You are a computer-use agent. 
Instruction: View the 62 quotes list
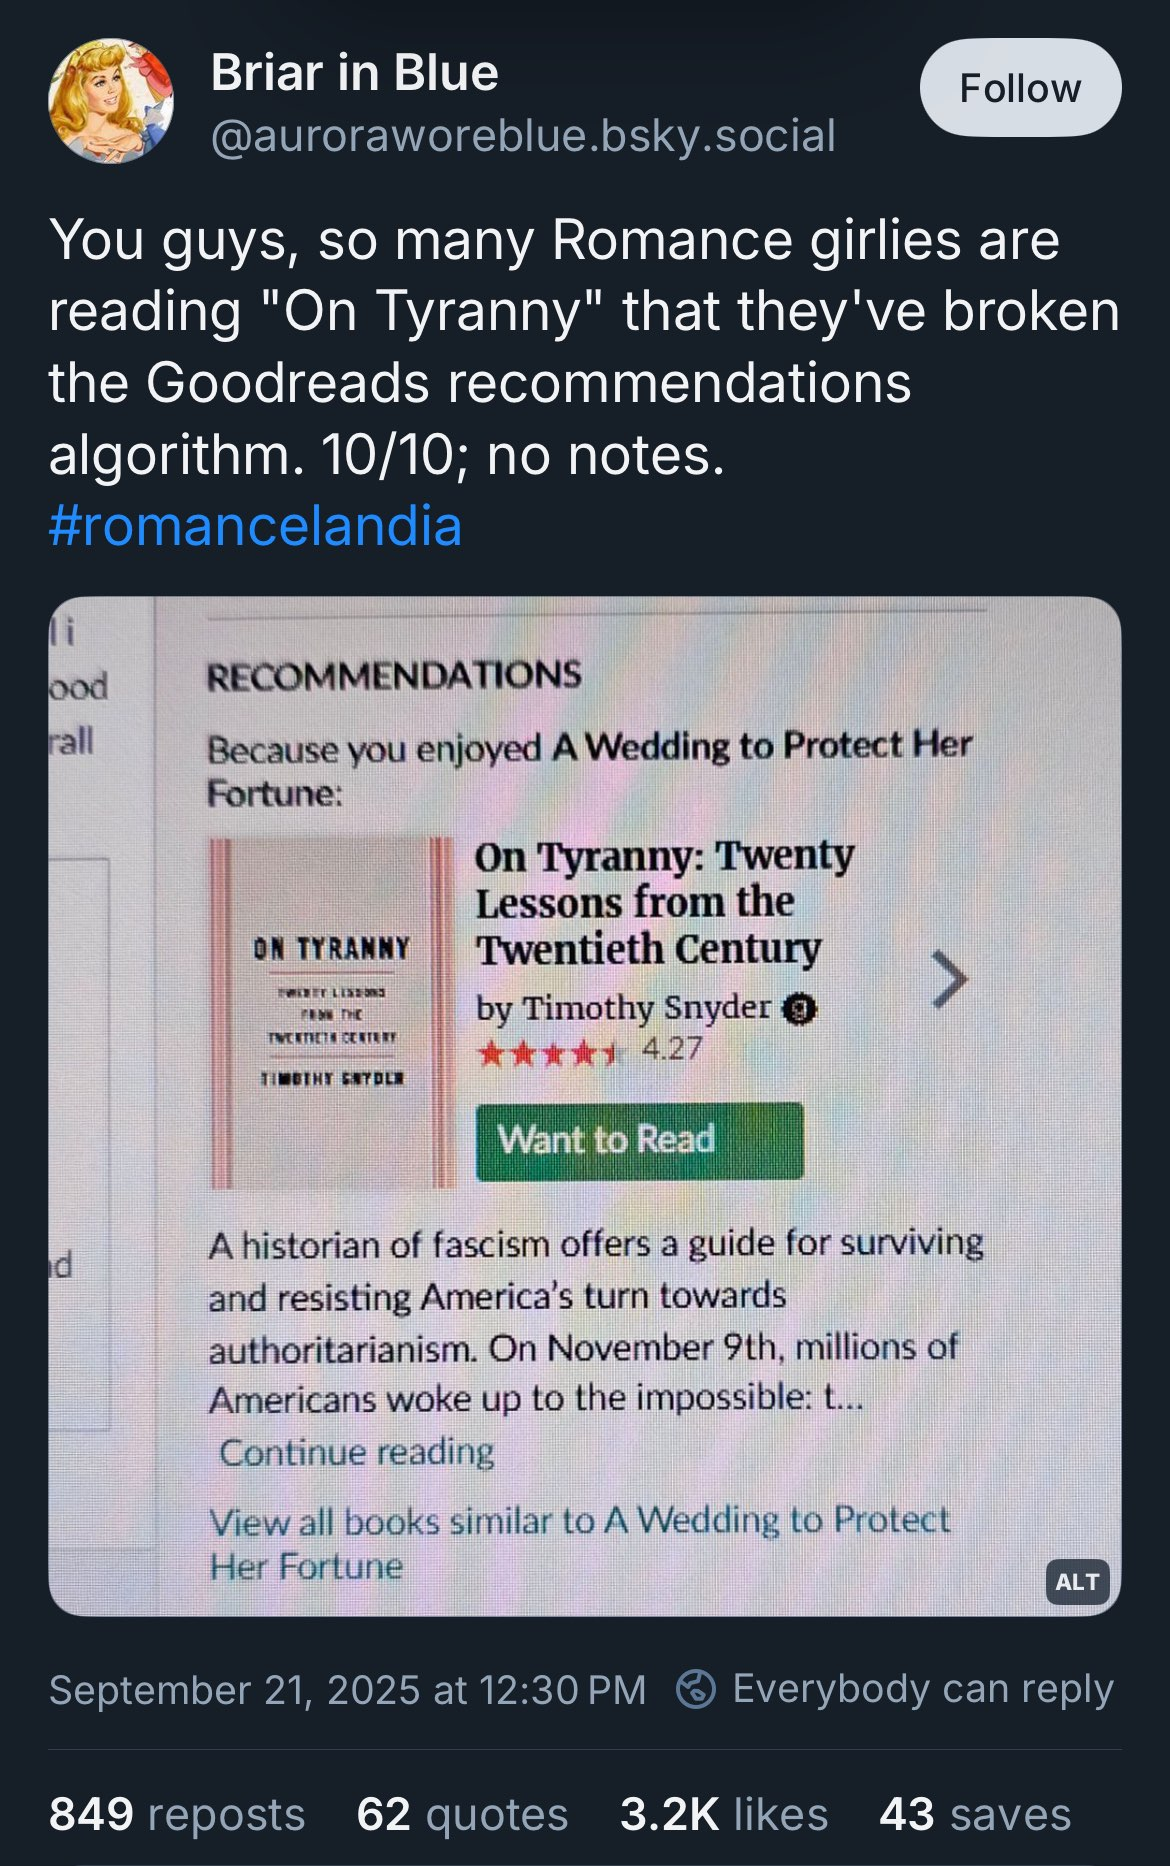462,1814
